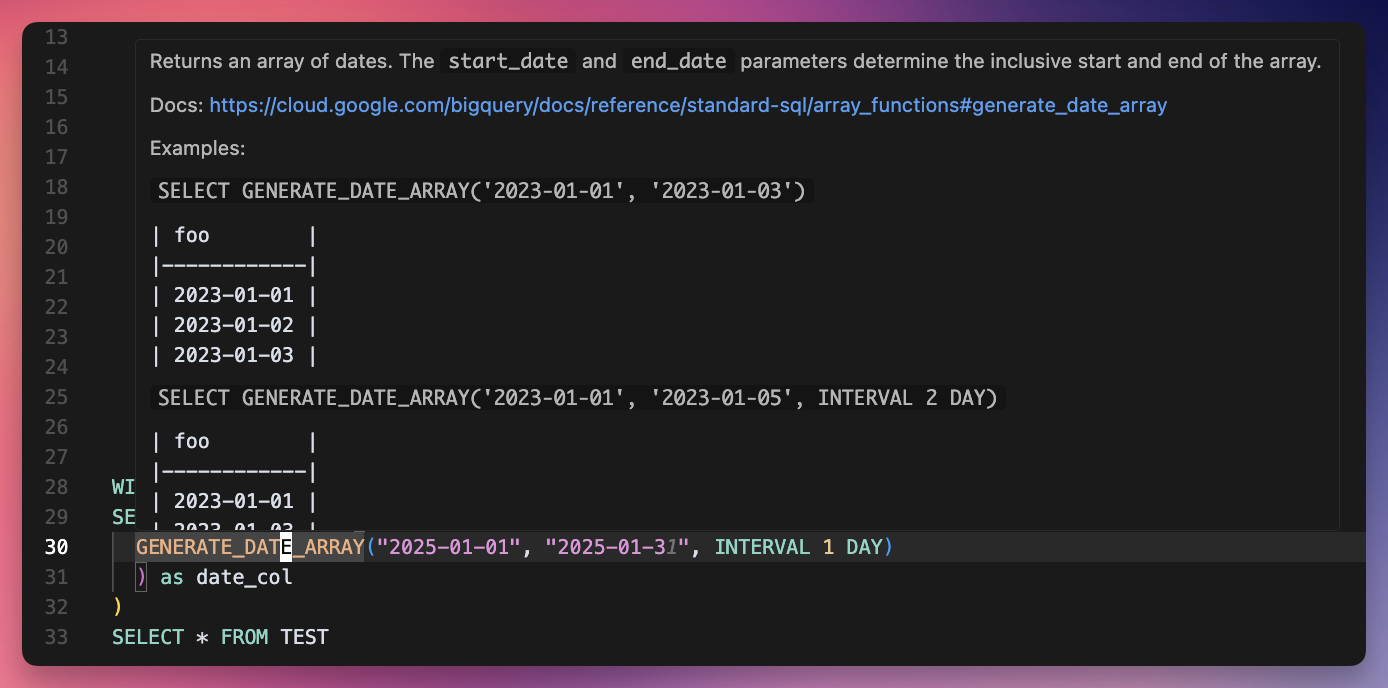Click the WI text on line 28
Screen dimensions: 1388x688
[122, 487]
